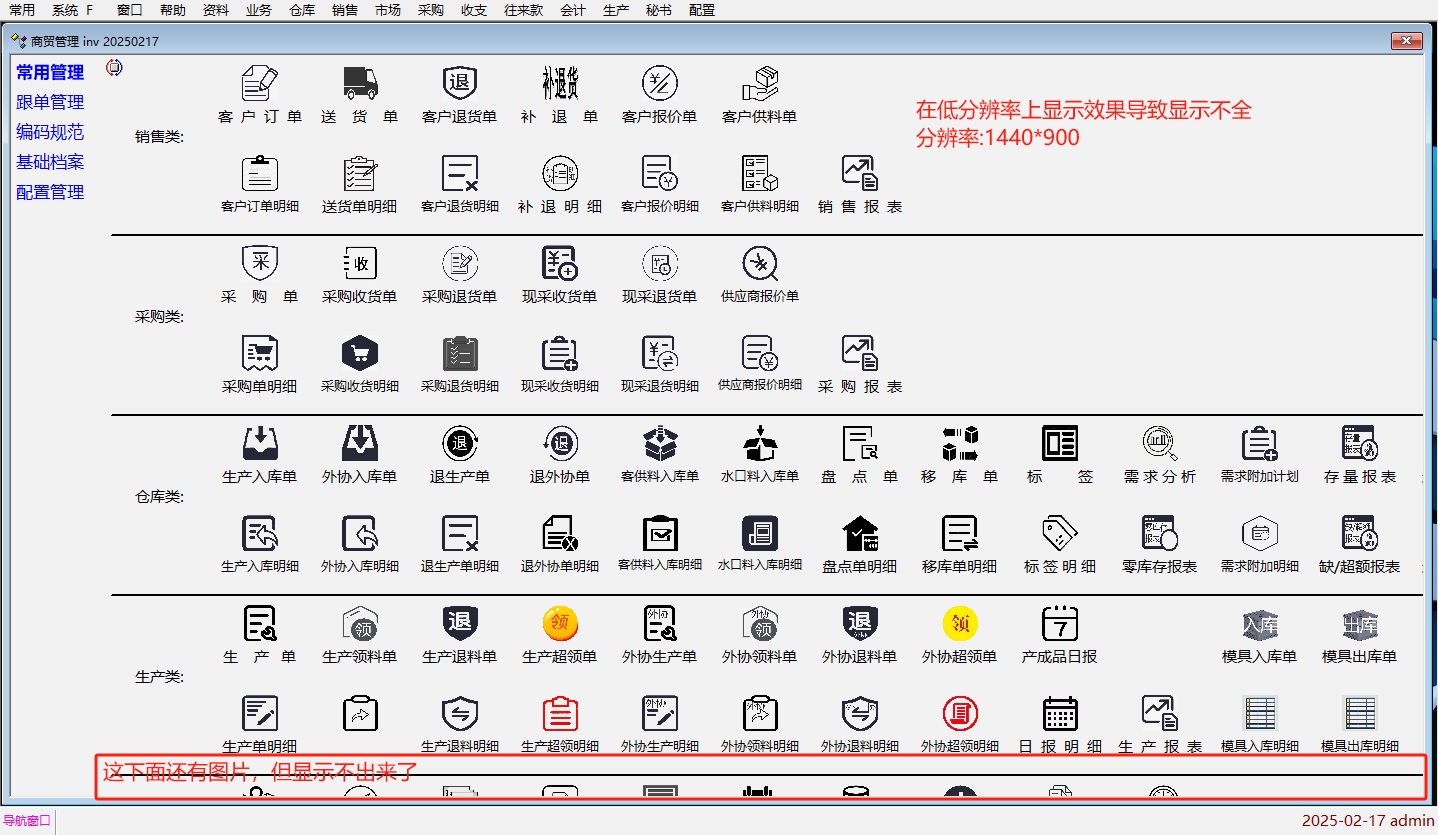Open the 销售 menu in menu bar
The height and width of the screenshot is (835, 1438).
tap(345, 10)
